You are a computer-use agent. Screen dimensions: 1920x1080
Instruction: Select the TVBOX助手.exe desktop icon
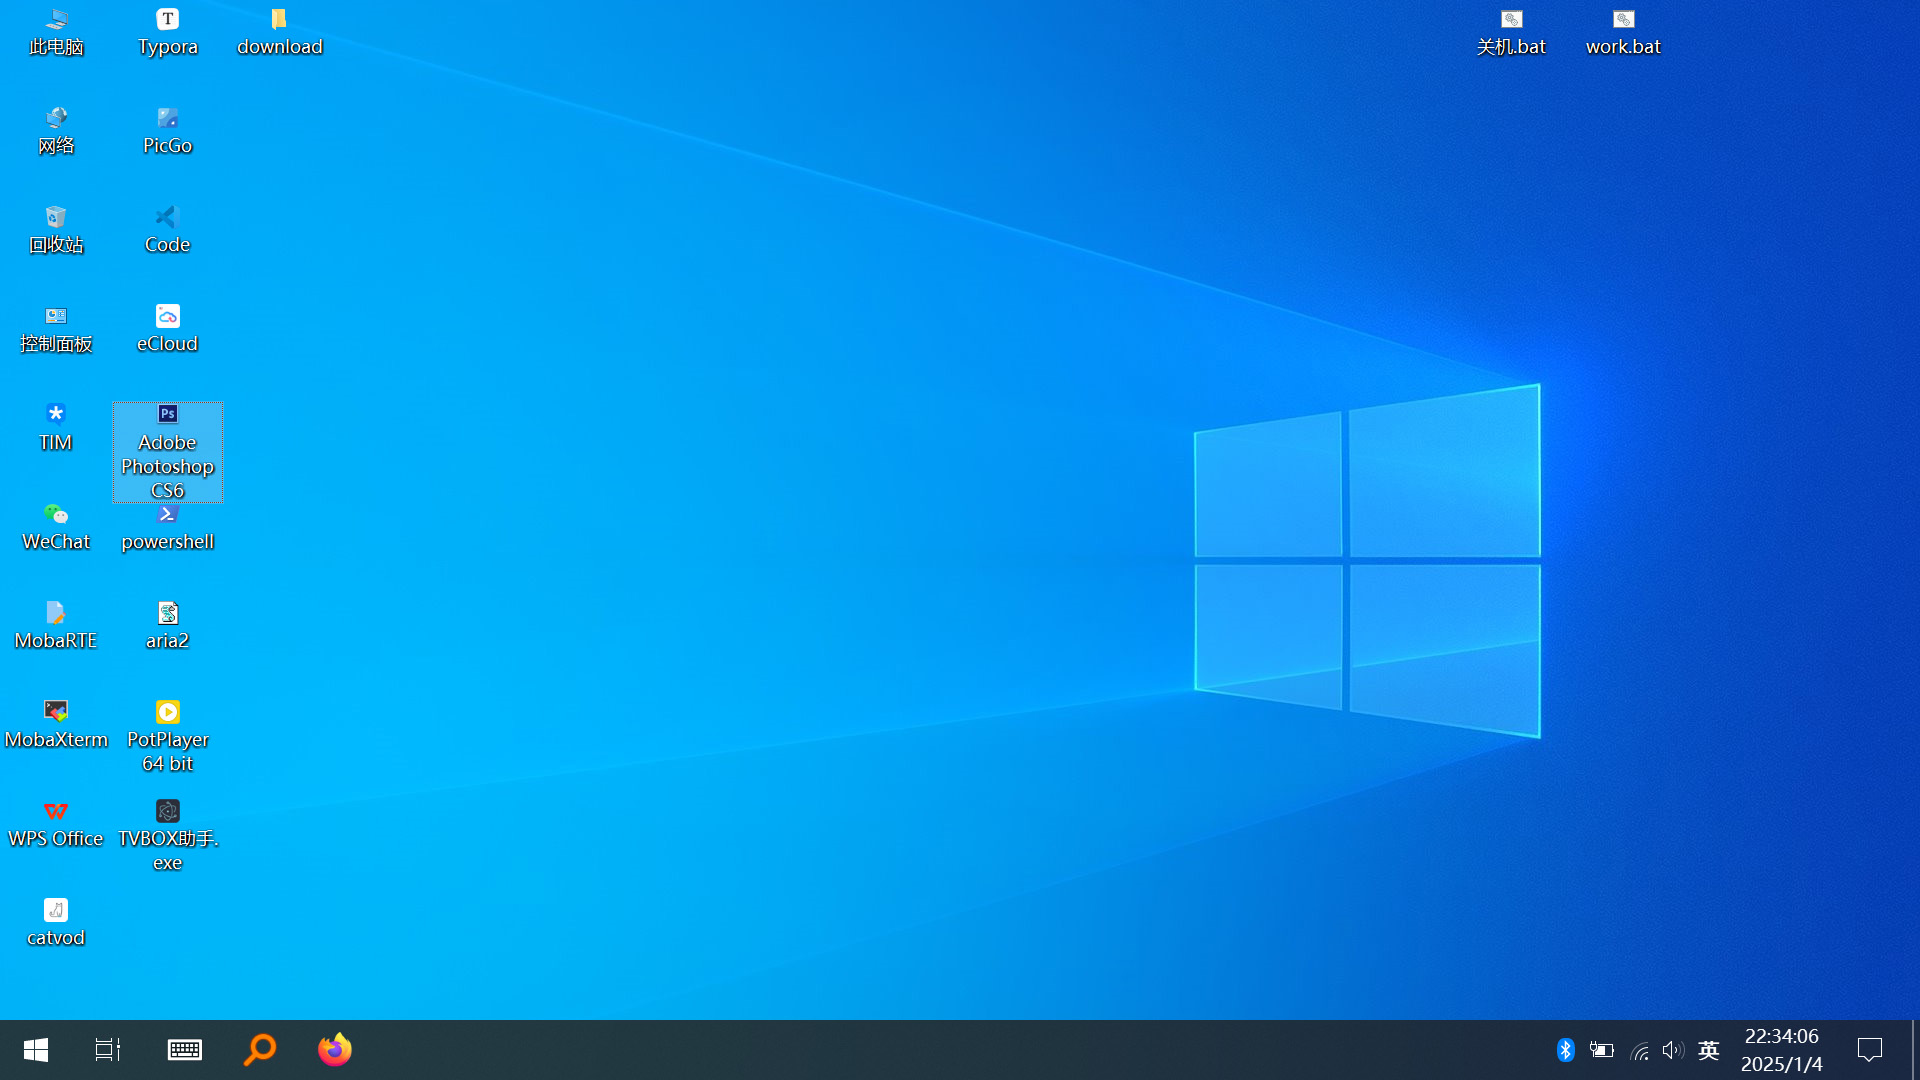click(x=168, y=836)
